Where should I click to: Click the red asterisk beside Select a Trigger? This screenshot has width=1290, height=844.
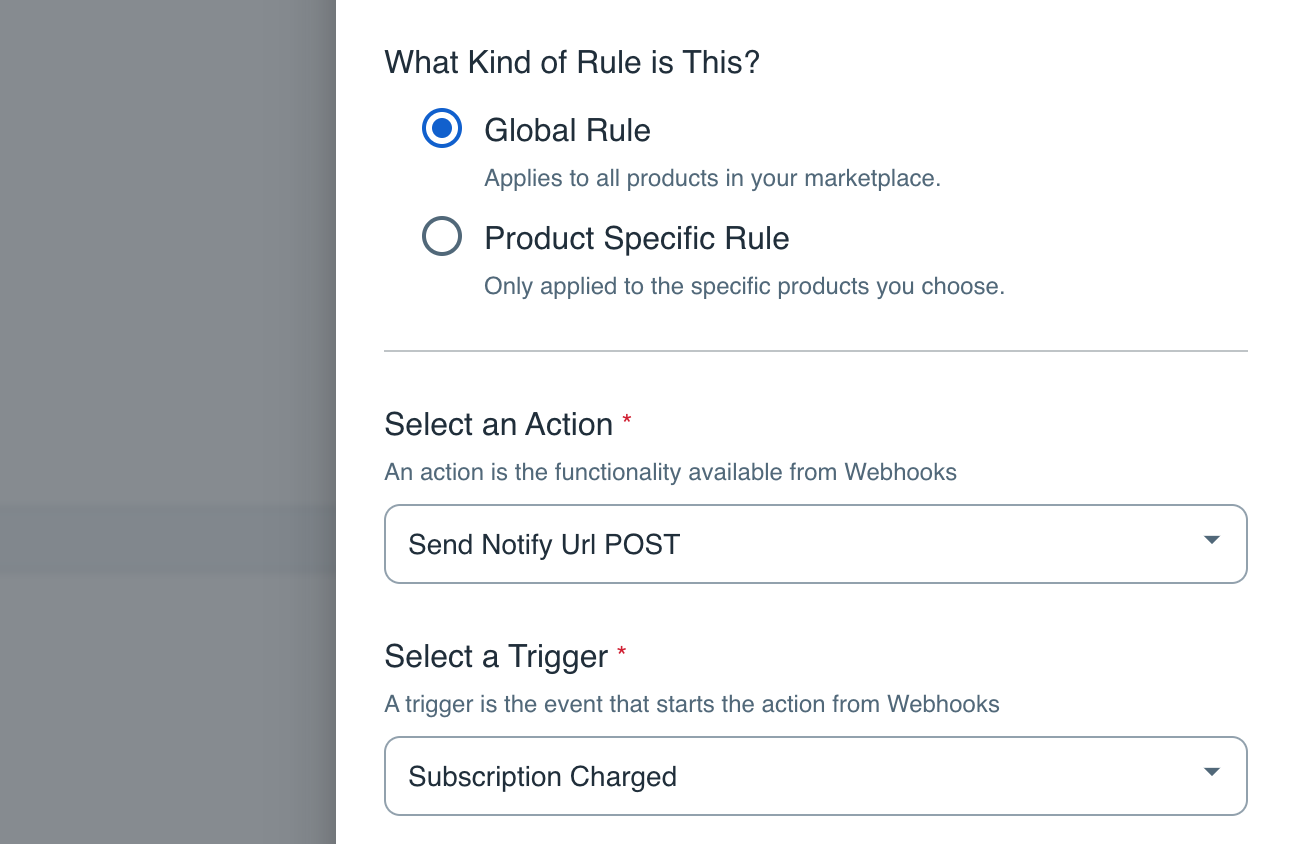(x=622, y=653)
